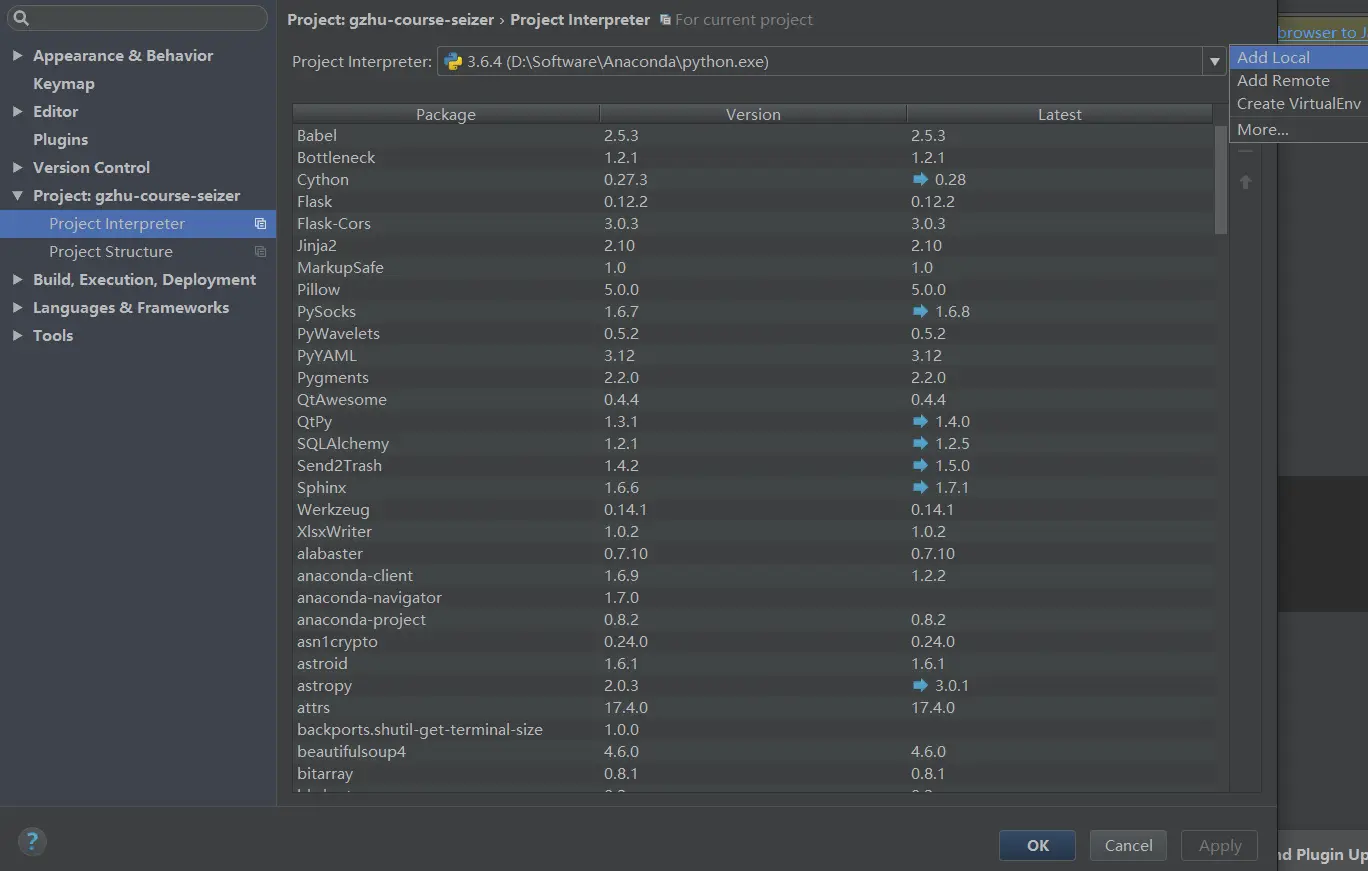
Task: Select the beautifulsoup4 package row
Action: pyautogui.click(x=754, y=752)
